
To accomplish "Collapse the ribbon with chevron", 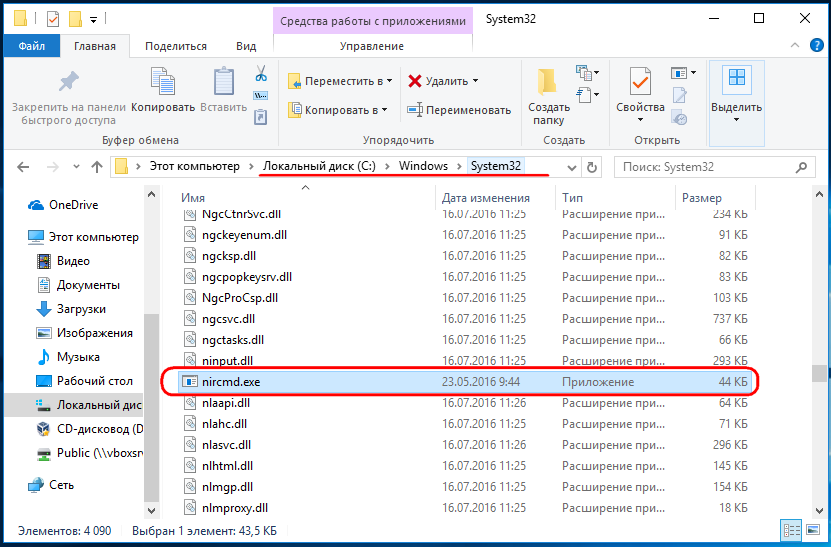I will (x=794, y=46).
